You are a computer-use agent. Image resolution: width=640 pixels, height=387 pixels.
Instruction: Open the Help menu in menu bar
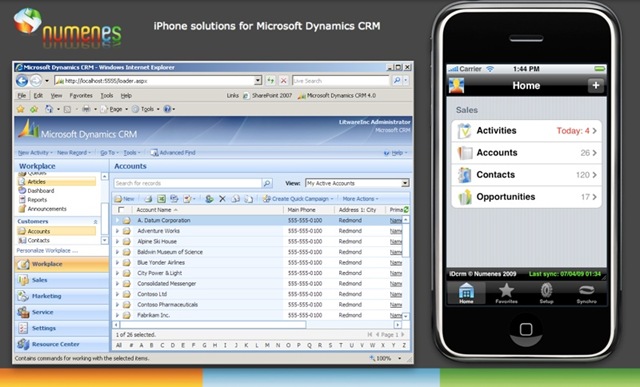click(x=126, y=96)
